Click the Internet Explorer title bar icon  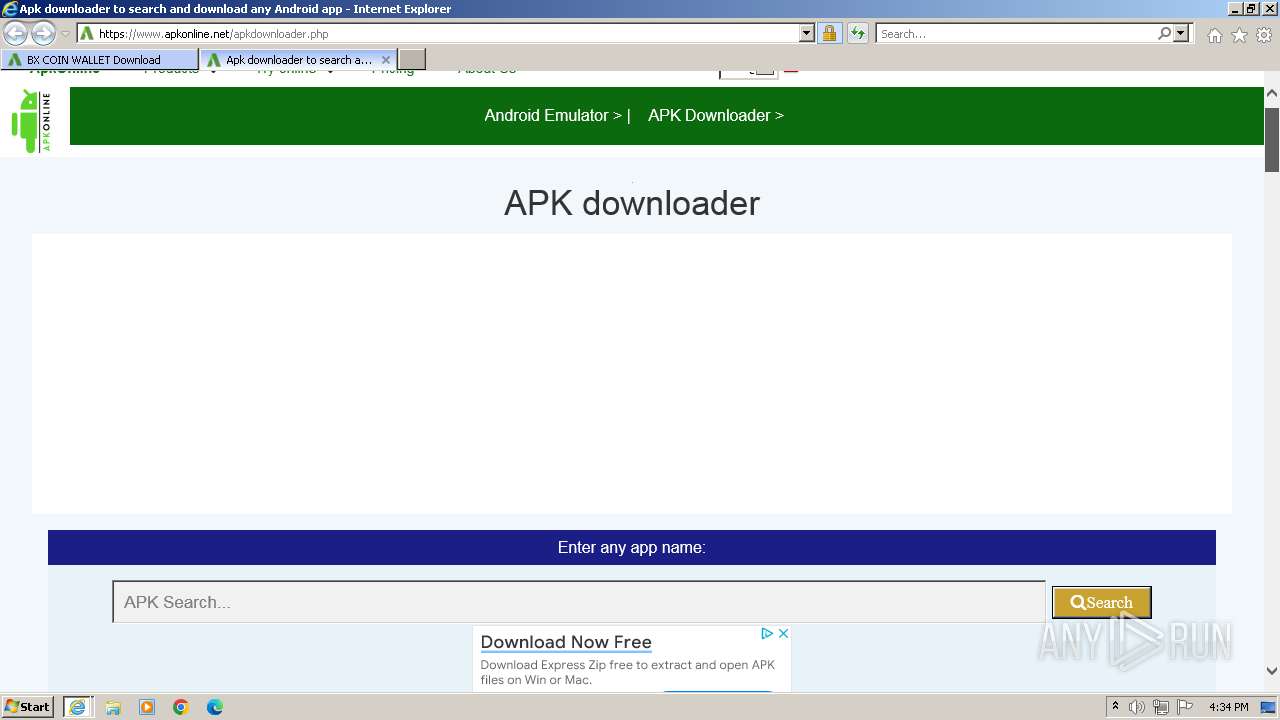point(10,9)
